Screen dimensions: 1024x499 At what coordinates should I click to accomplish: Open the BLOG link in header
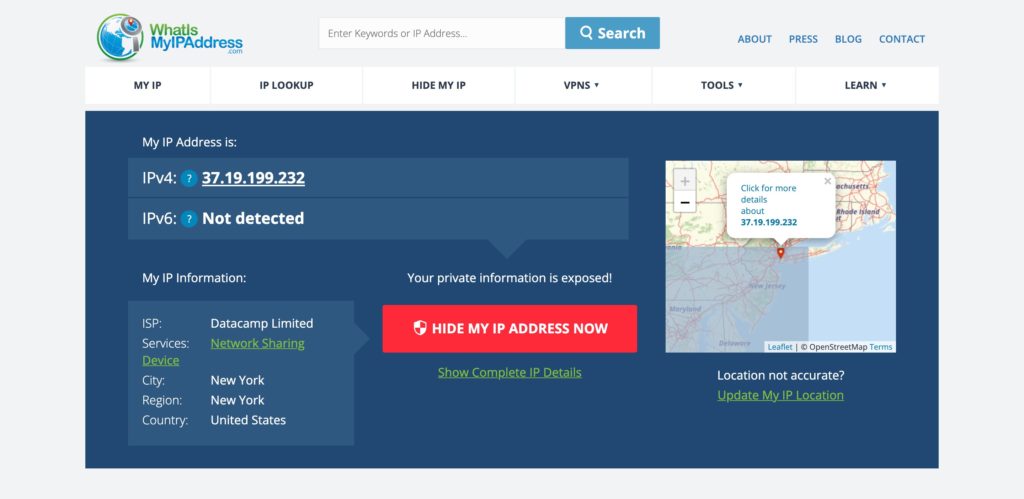tap(848, 39)
